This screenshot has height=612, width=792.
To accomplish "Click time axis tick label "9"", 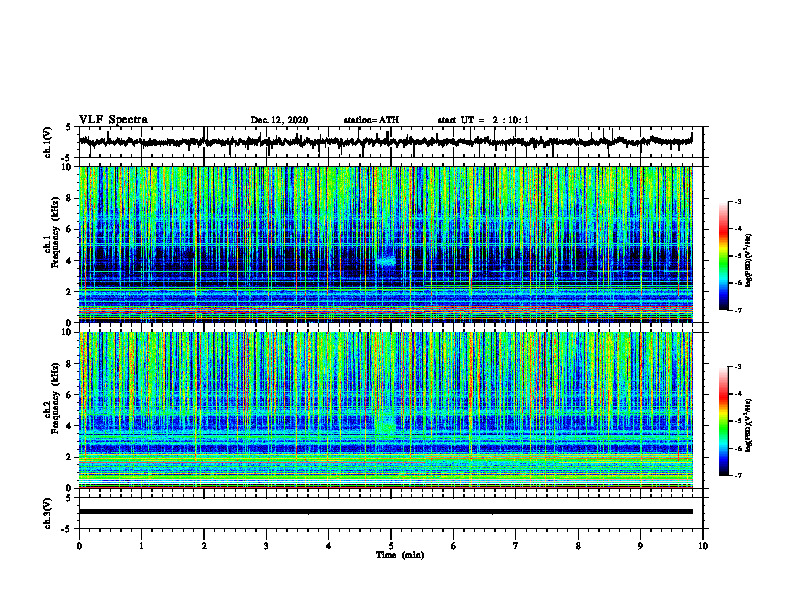I will point(640,546).
